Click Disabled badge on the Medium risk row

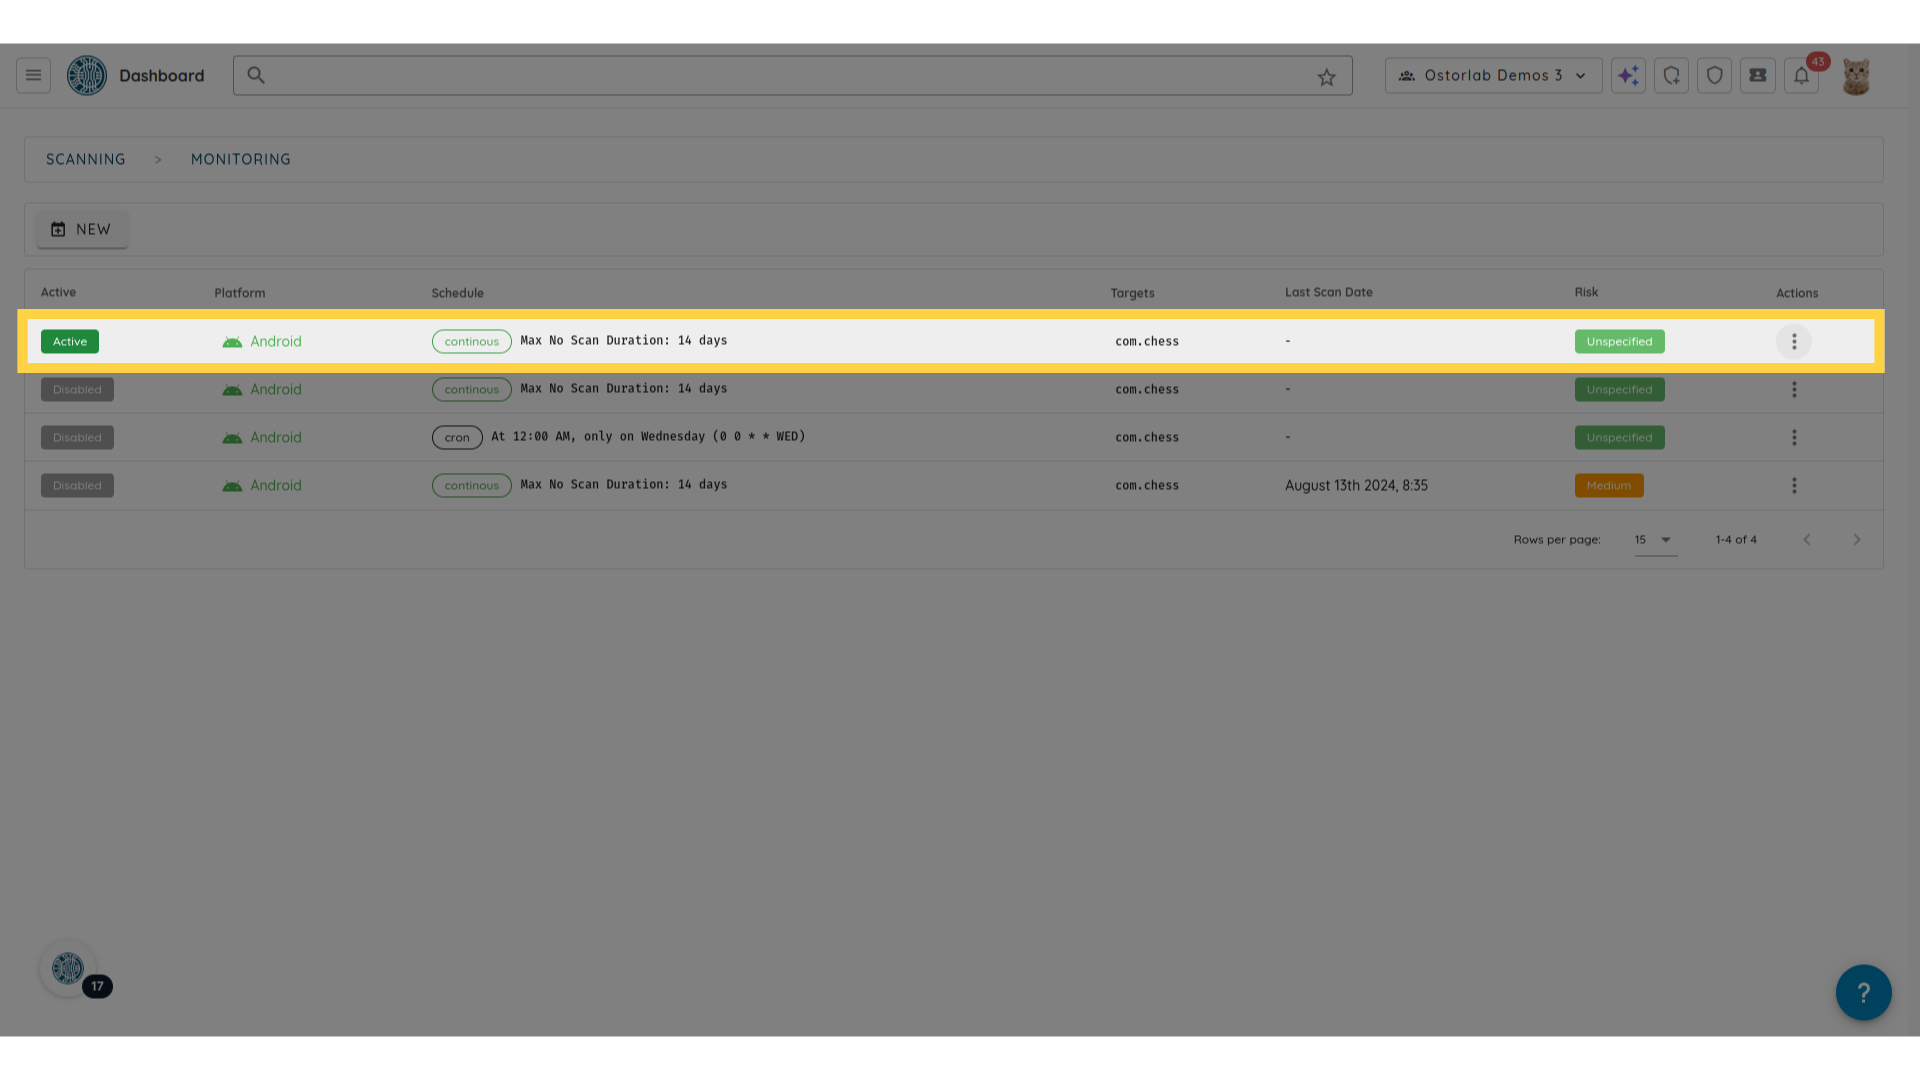77,486
